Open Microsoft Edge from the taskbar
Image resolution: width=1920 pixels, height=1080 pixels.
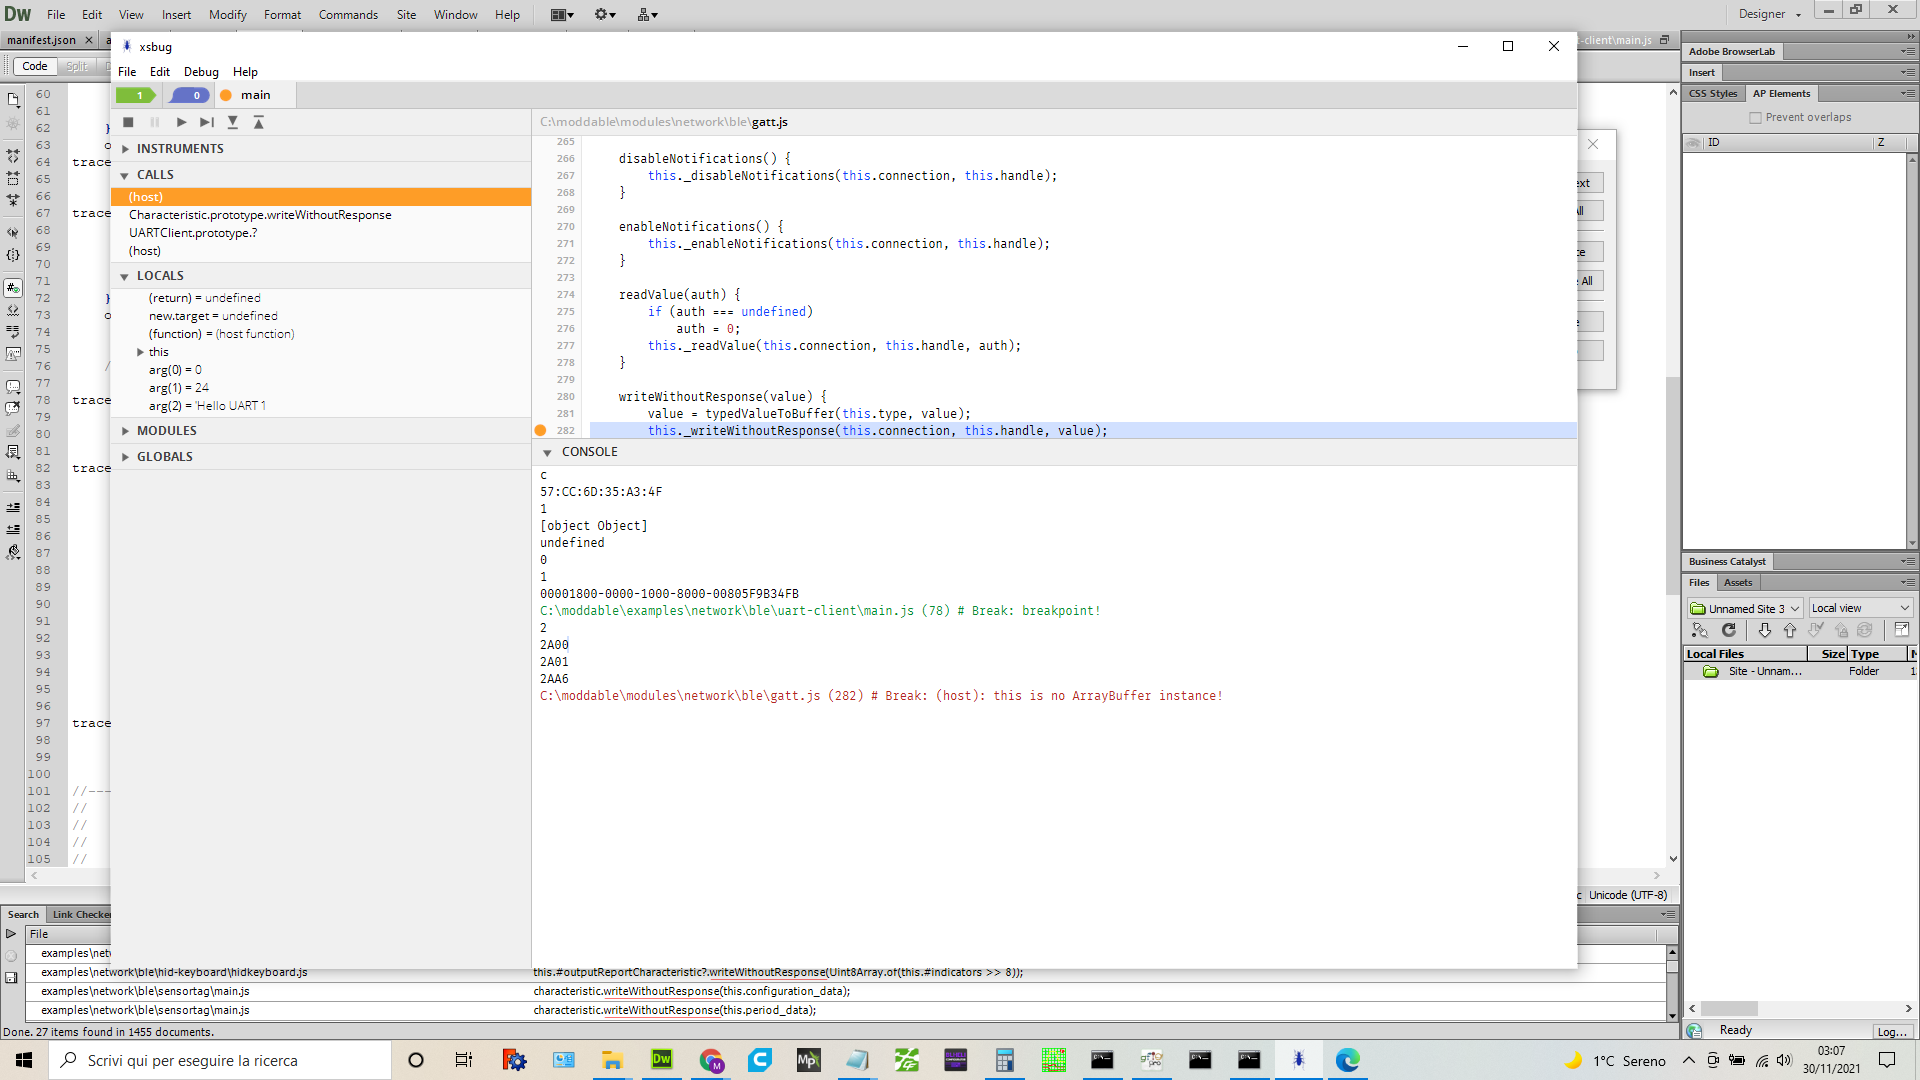1347,1060
